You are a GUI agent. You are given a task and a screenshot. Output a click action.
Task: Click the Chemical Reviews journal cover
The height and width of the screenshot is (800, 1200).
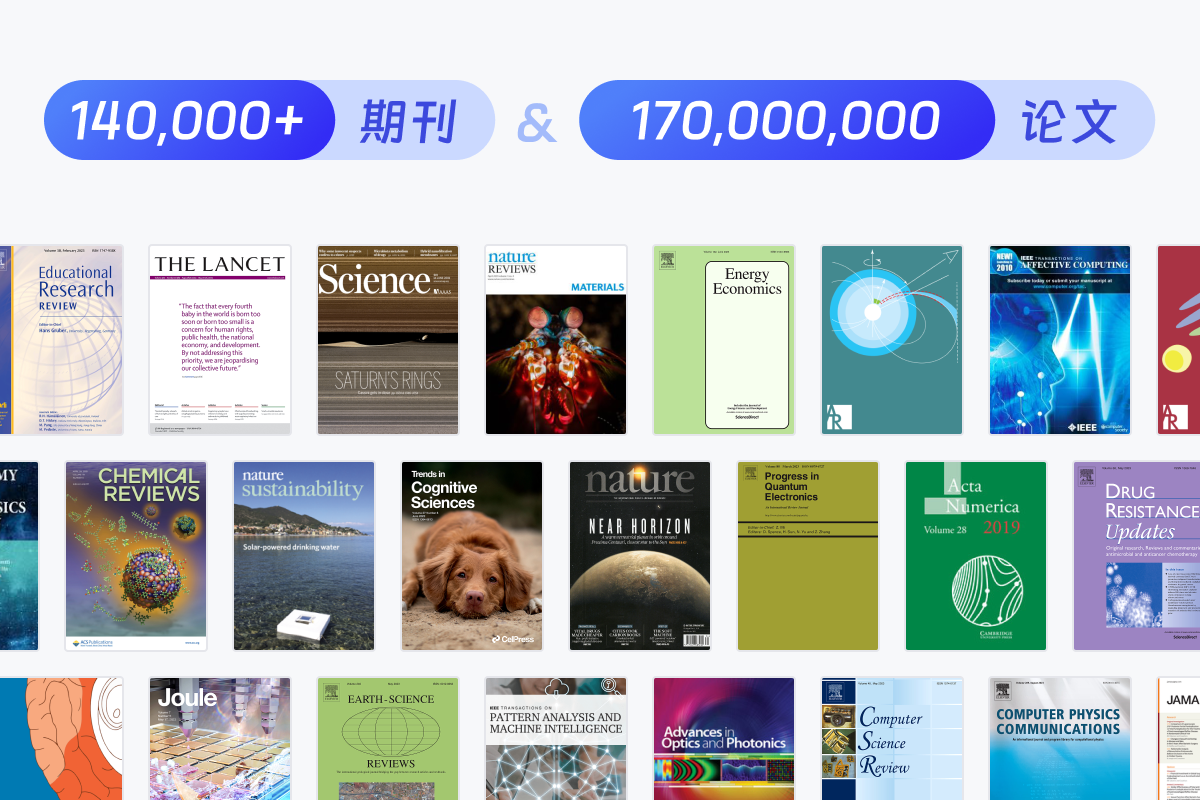click(136, 556)
